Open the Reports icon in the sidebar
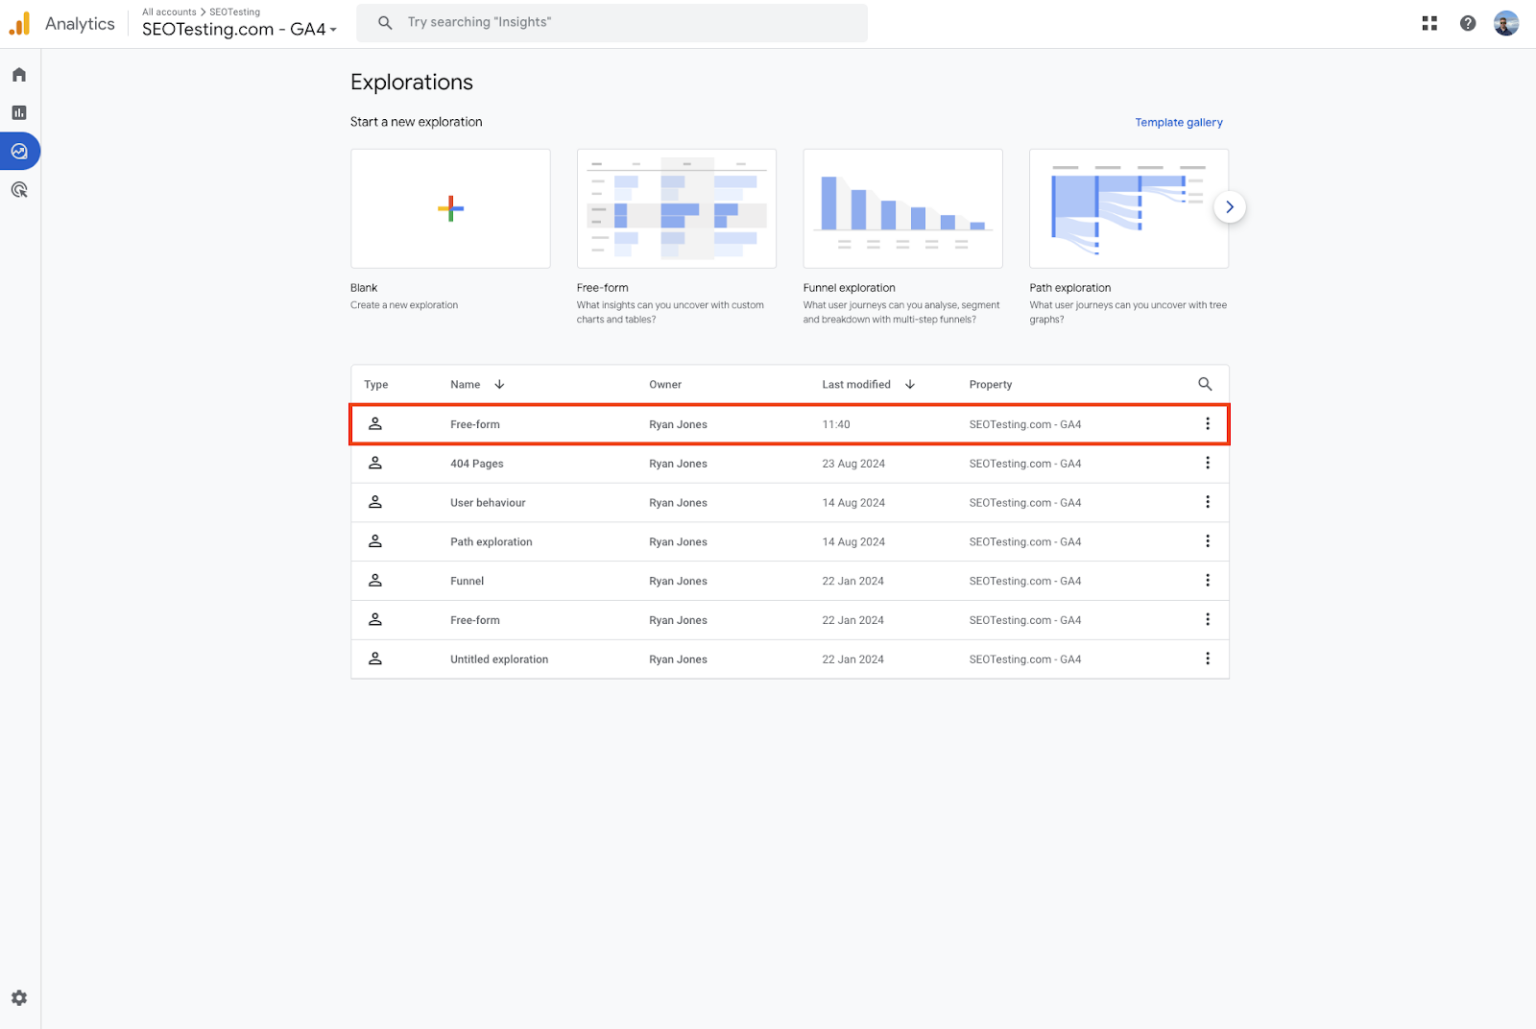1536x1029 pixels. [x=19, y=113]
